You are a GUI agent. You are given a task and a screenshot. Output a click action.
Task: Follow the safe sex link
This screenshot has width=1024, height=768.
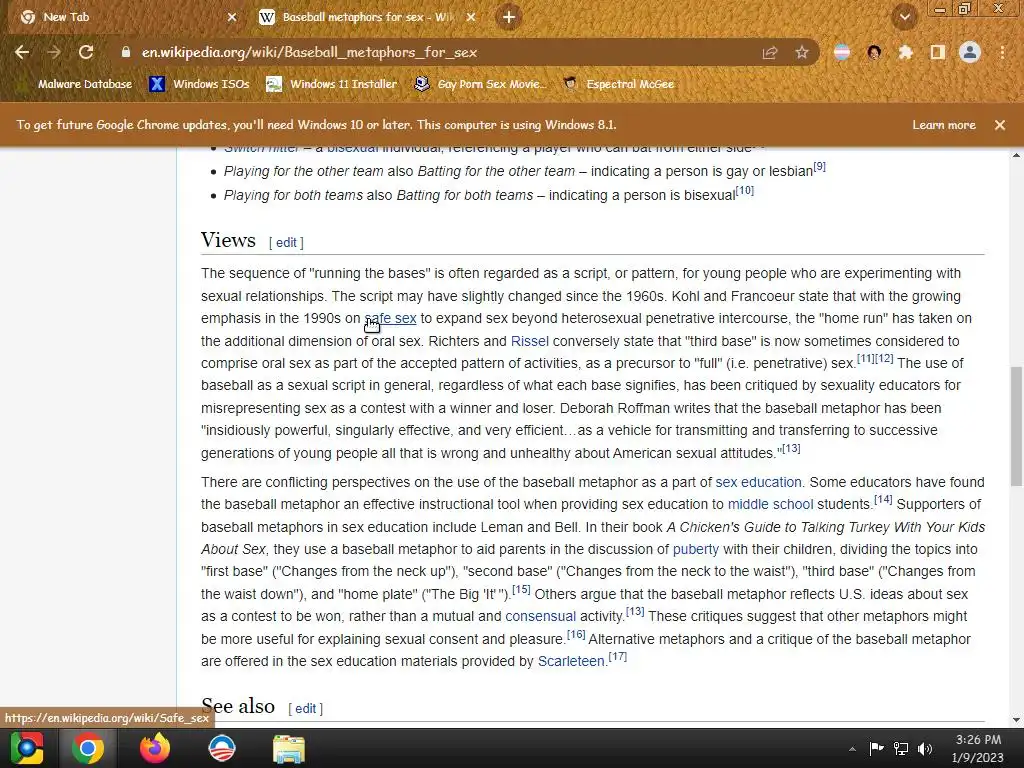click(x=390, y=318)
